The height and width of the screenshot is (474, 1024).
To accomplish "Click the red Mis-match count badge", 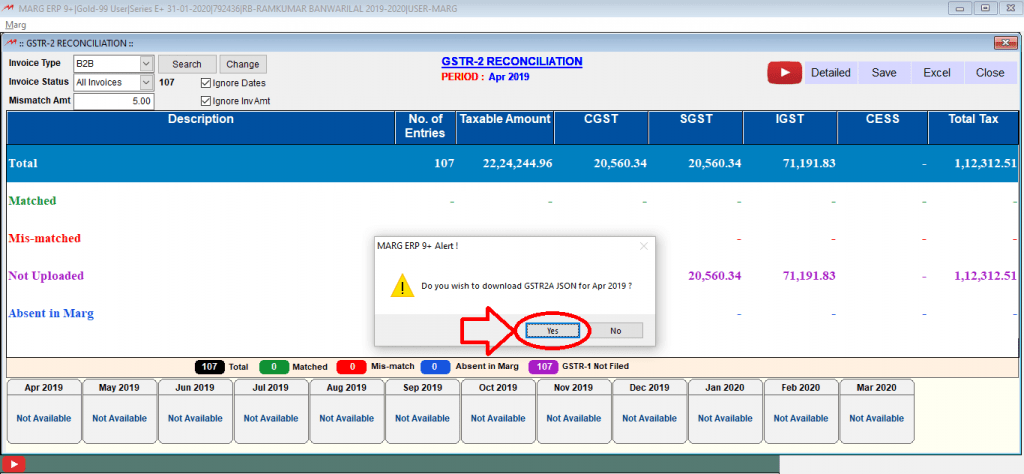I will (352, 367).
